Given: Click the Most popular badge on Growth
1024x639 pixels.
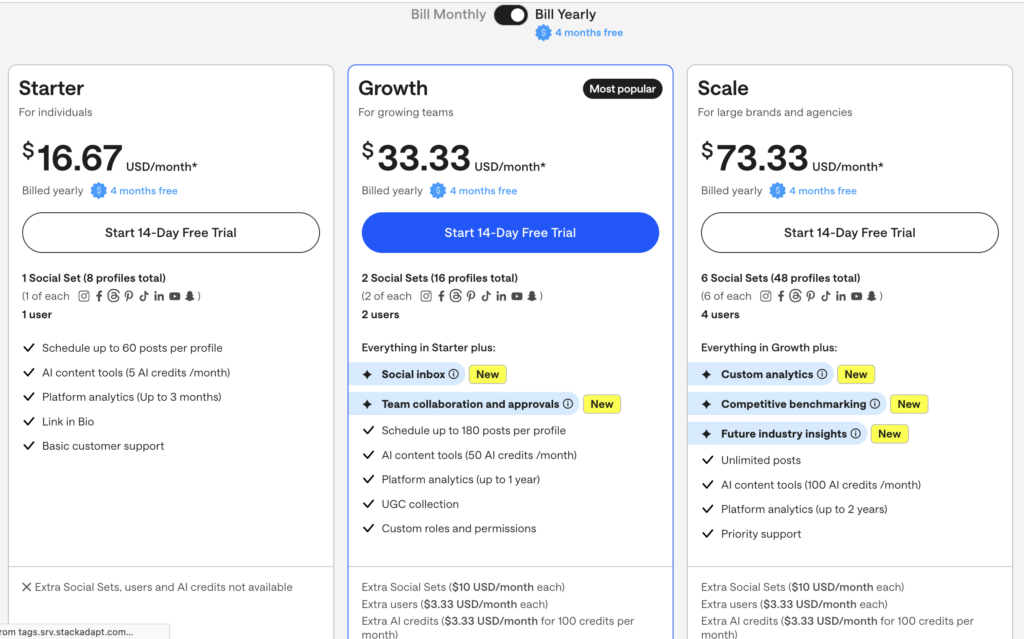Looking at the screenshot, I should pos(622,89).
